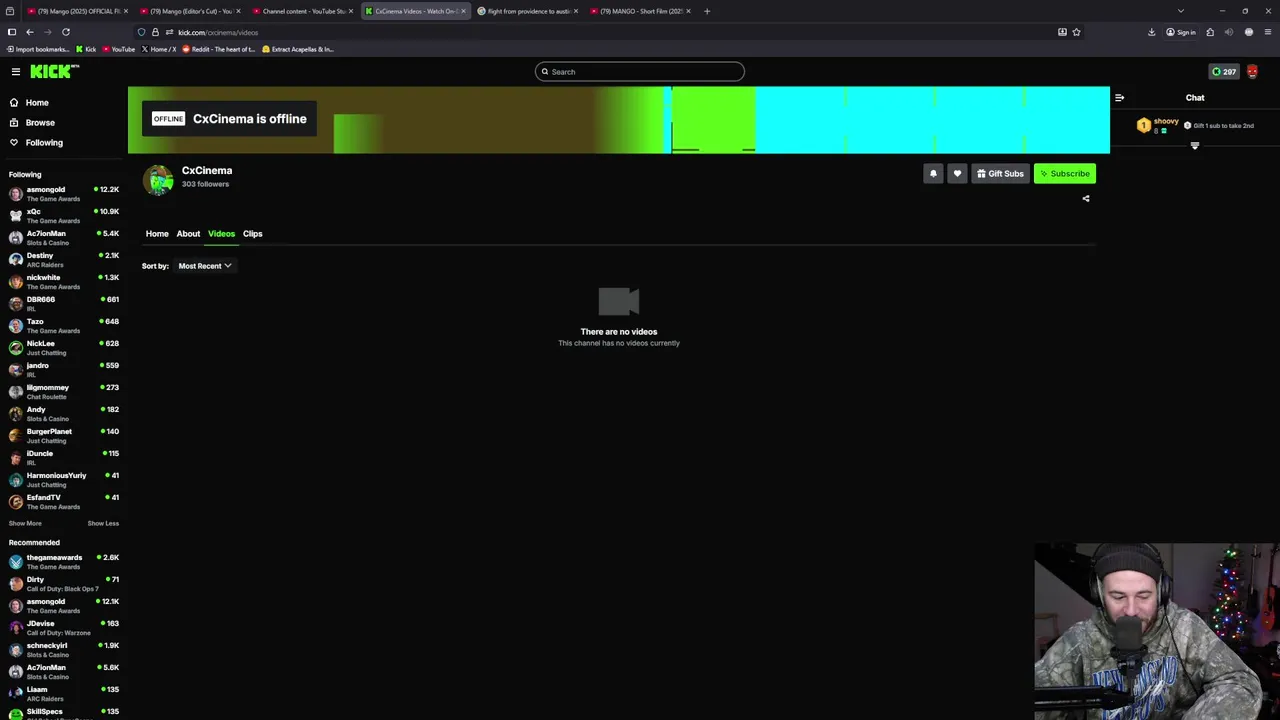The image size is (1280, 720).
Task: Click Destiny's avatar in the Following list
Action: tap(15, 260)
